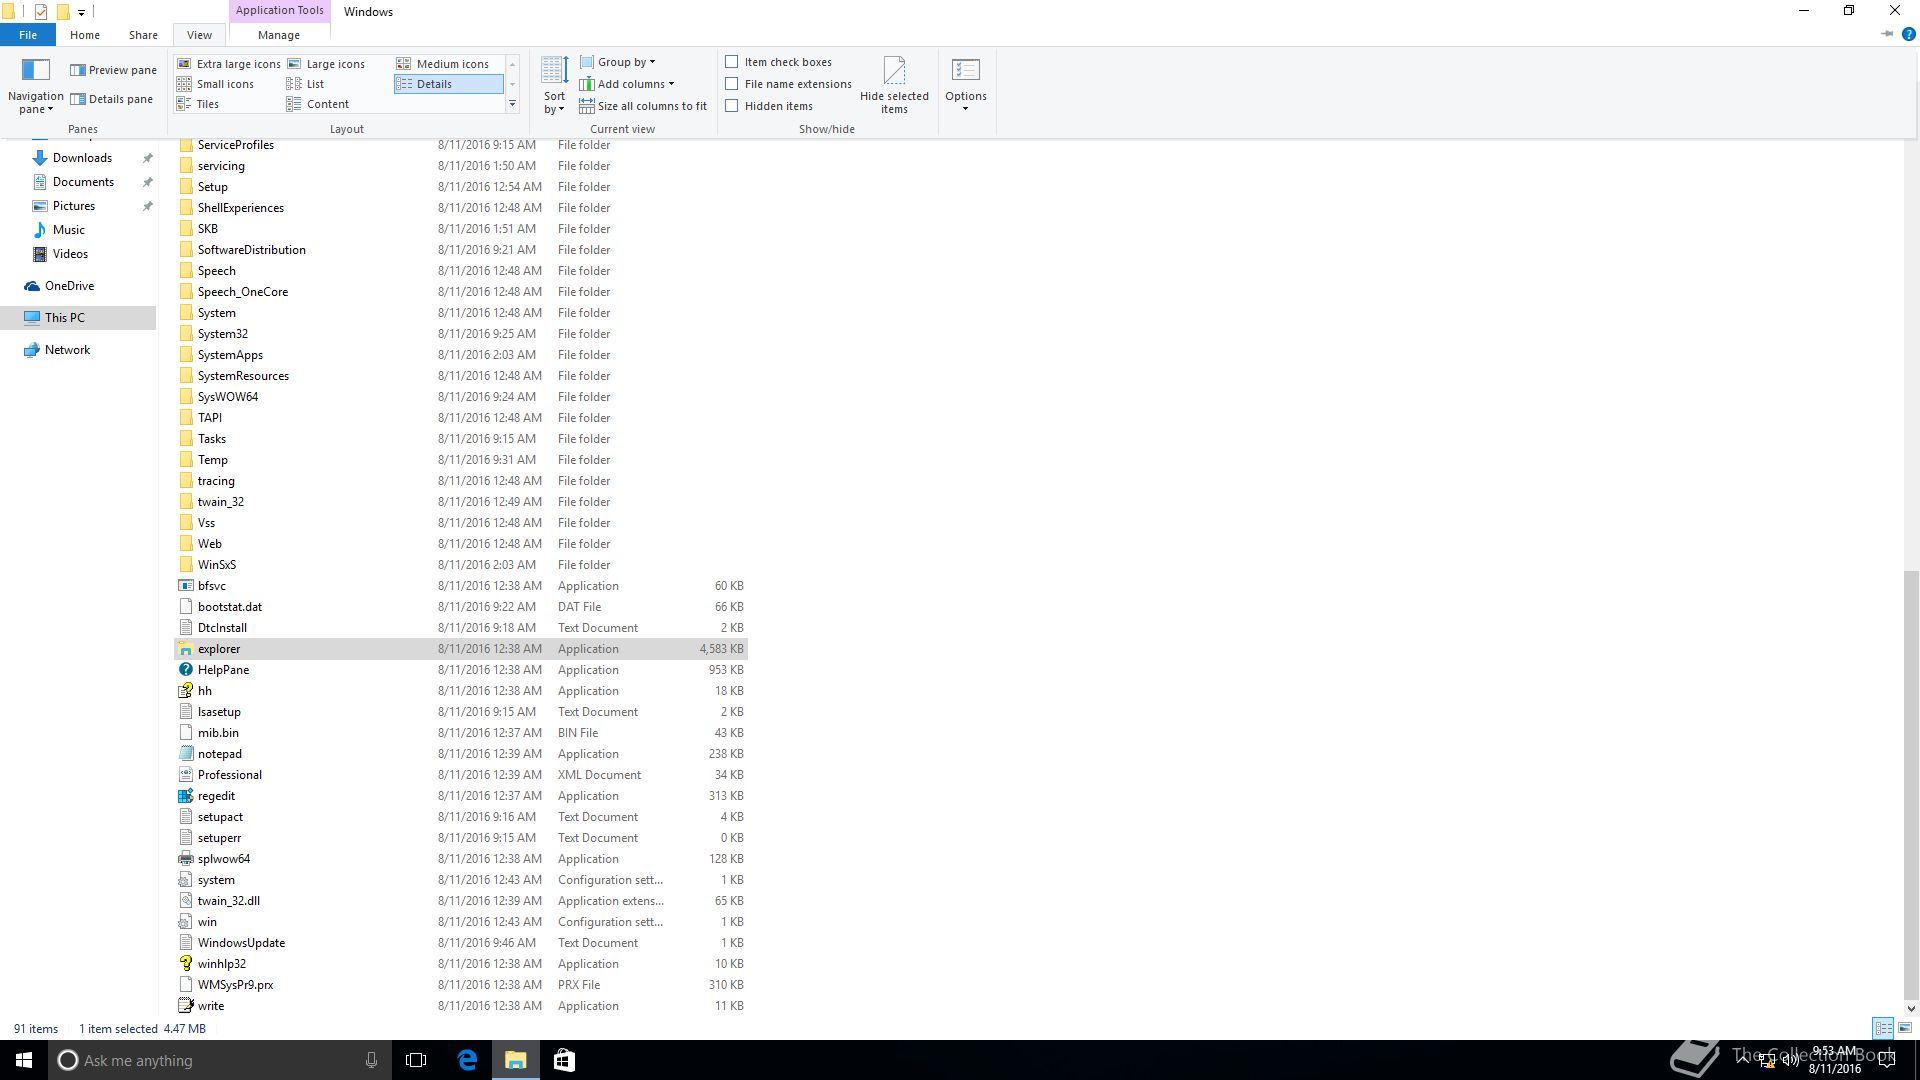Select the explorer application icon
This screenshot has height=1080, width=1920.
pyautogui.click(x=185, y=649)
